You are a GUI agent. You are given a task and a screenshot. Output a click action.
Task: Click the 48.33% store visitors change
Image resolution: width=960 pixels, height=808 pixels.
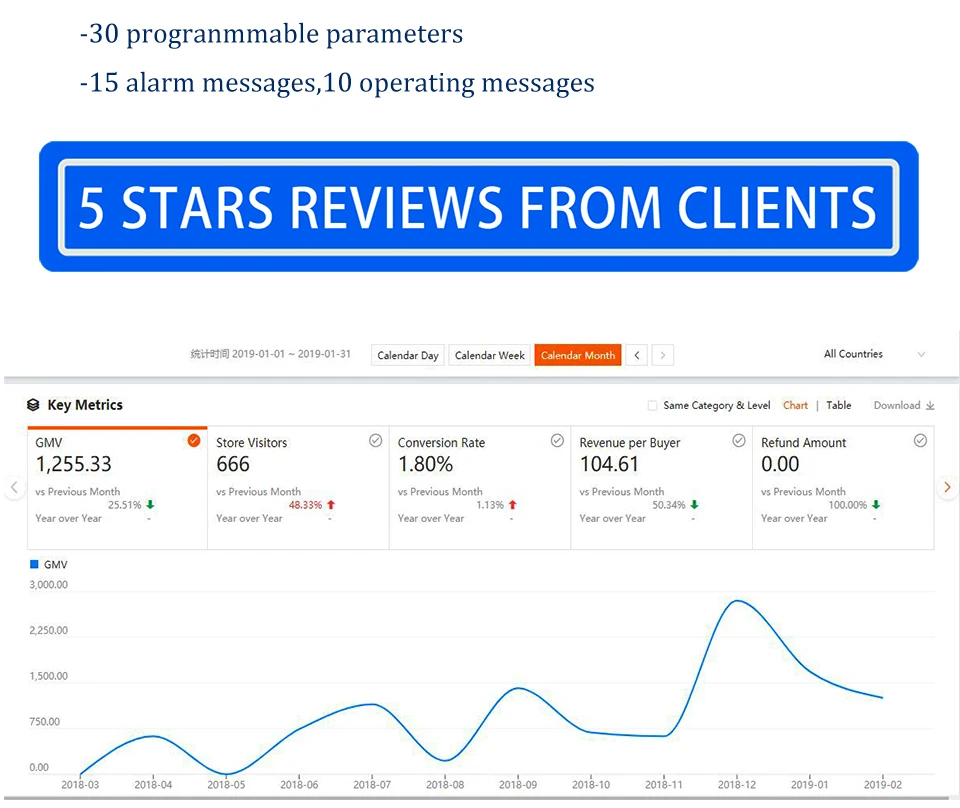coord(306,505)
